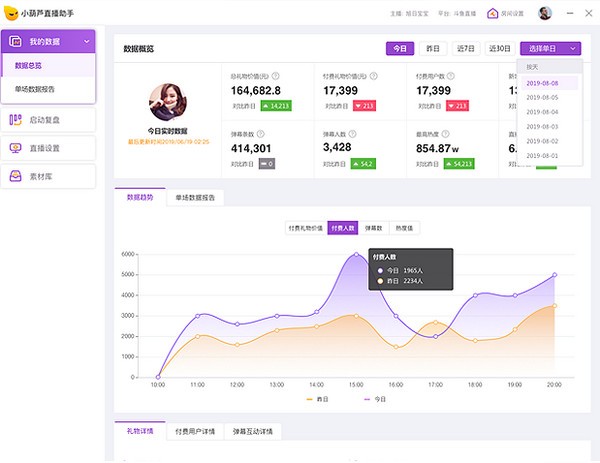
Task: Click the 小葫芦 app logo icon
Action: (11, 13)
